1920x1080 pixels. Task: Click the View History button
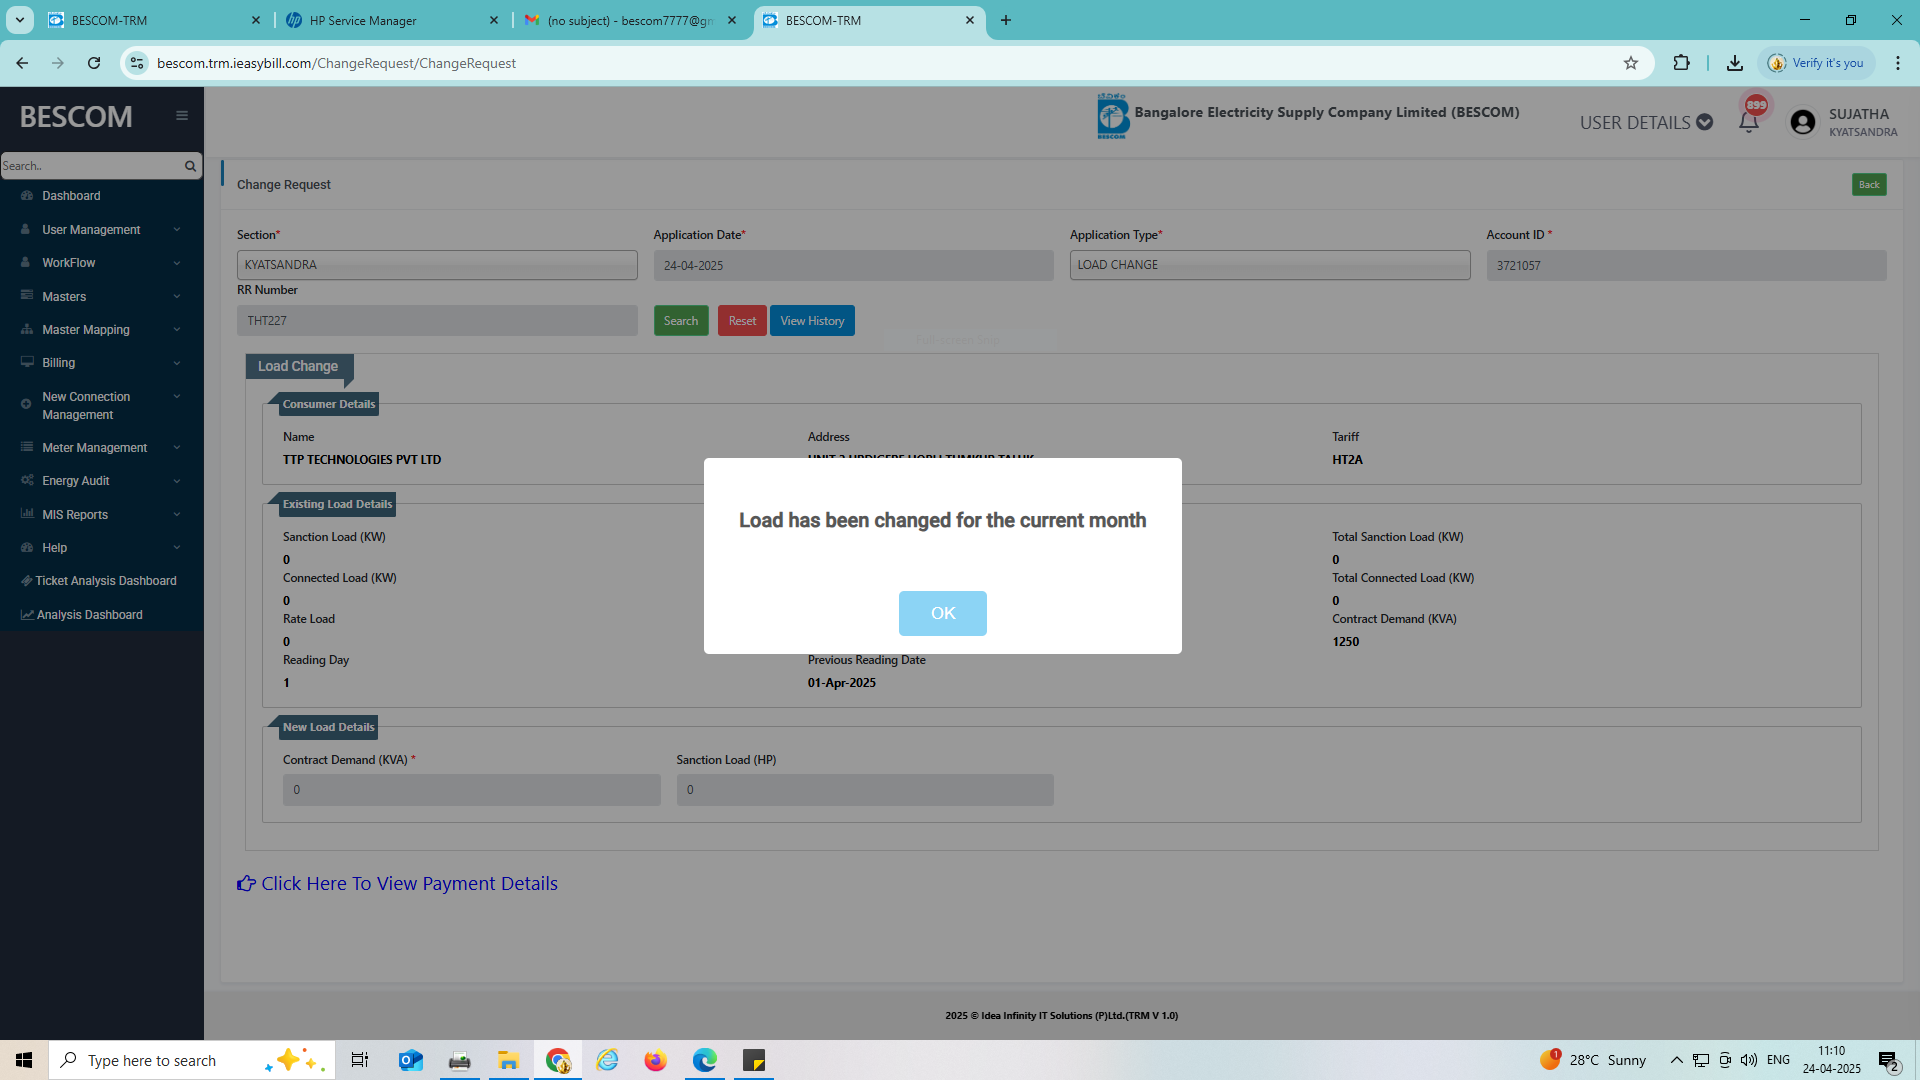pyautogui.click(x=812, y=321)
